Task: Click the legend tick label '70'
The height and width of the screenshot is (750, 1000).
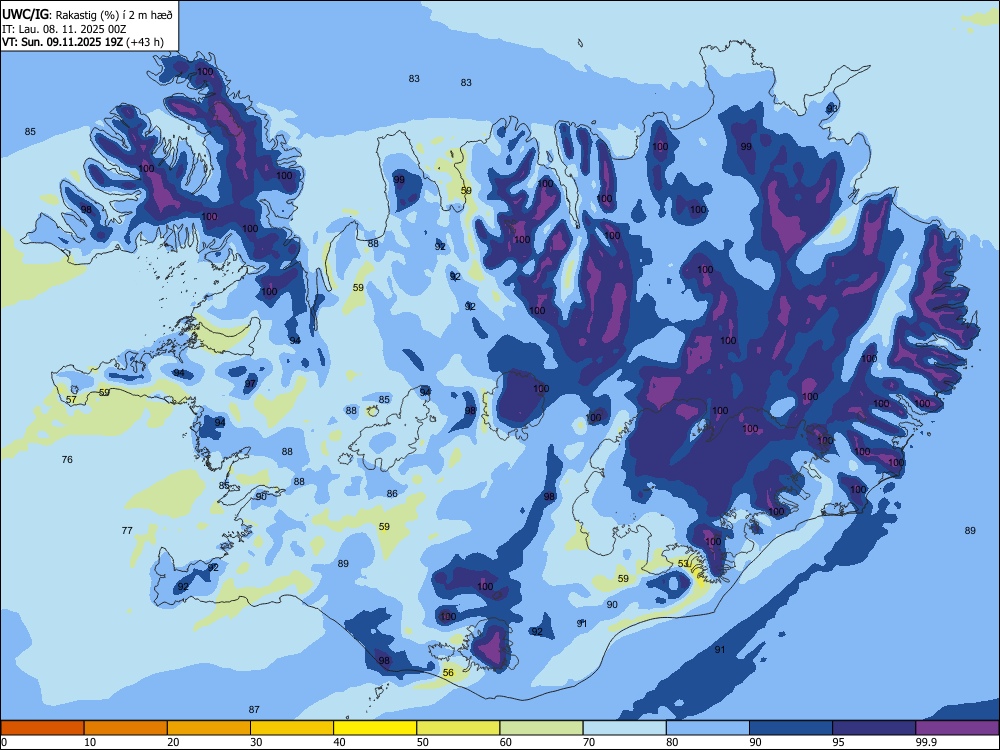Action: click(589, 742)
